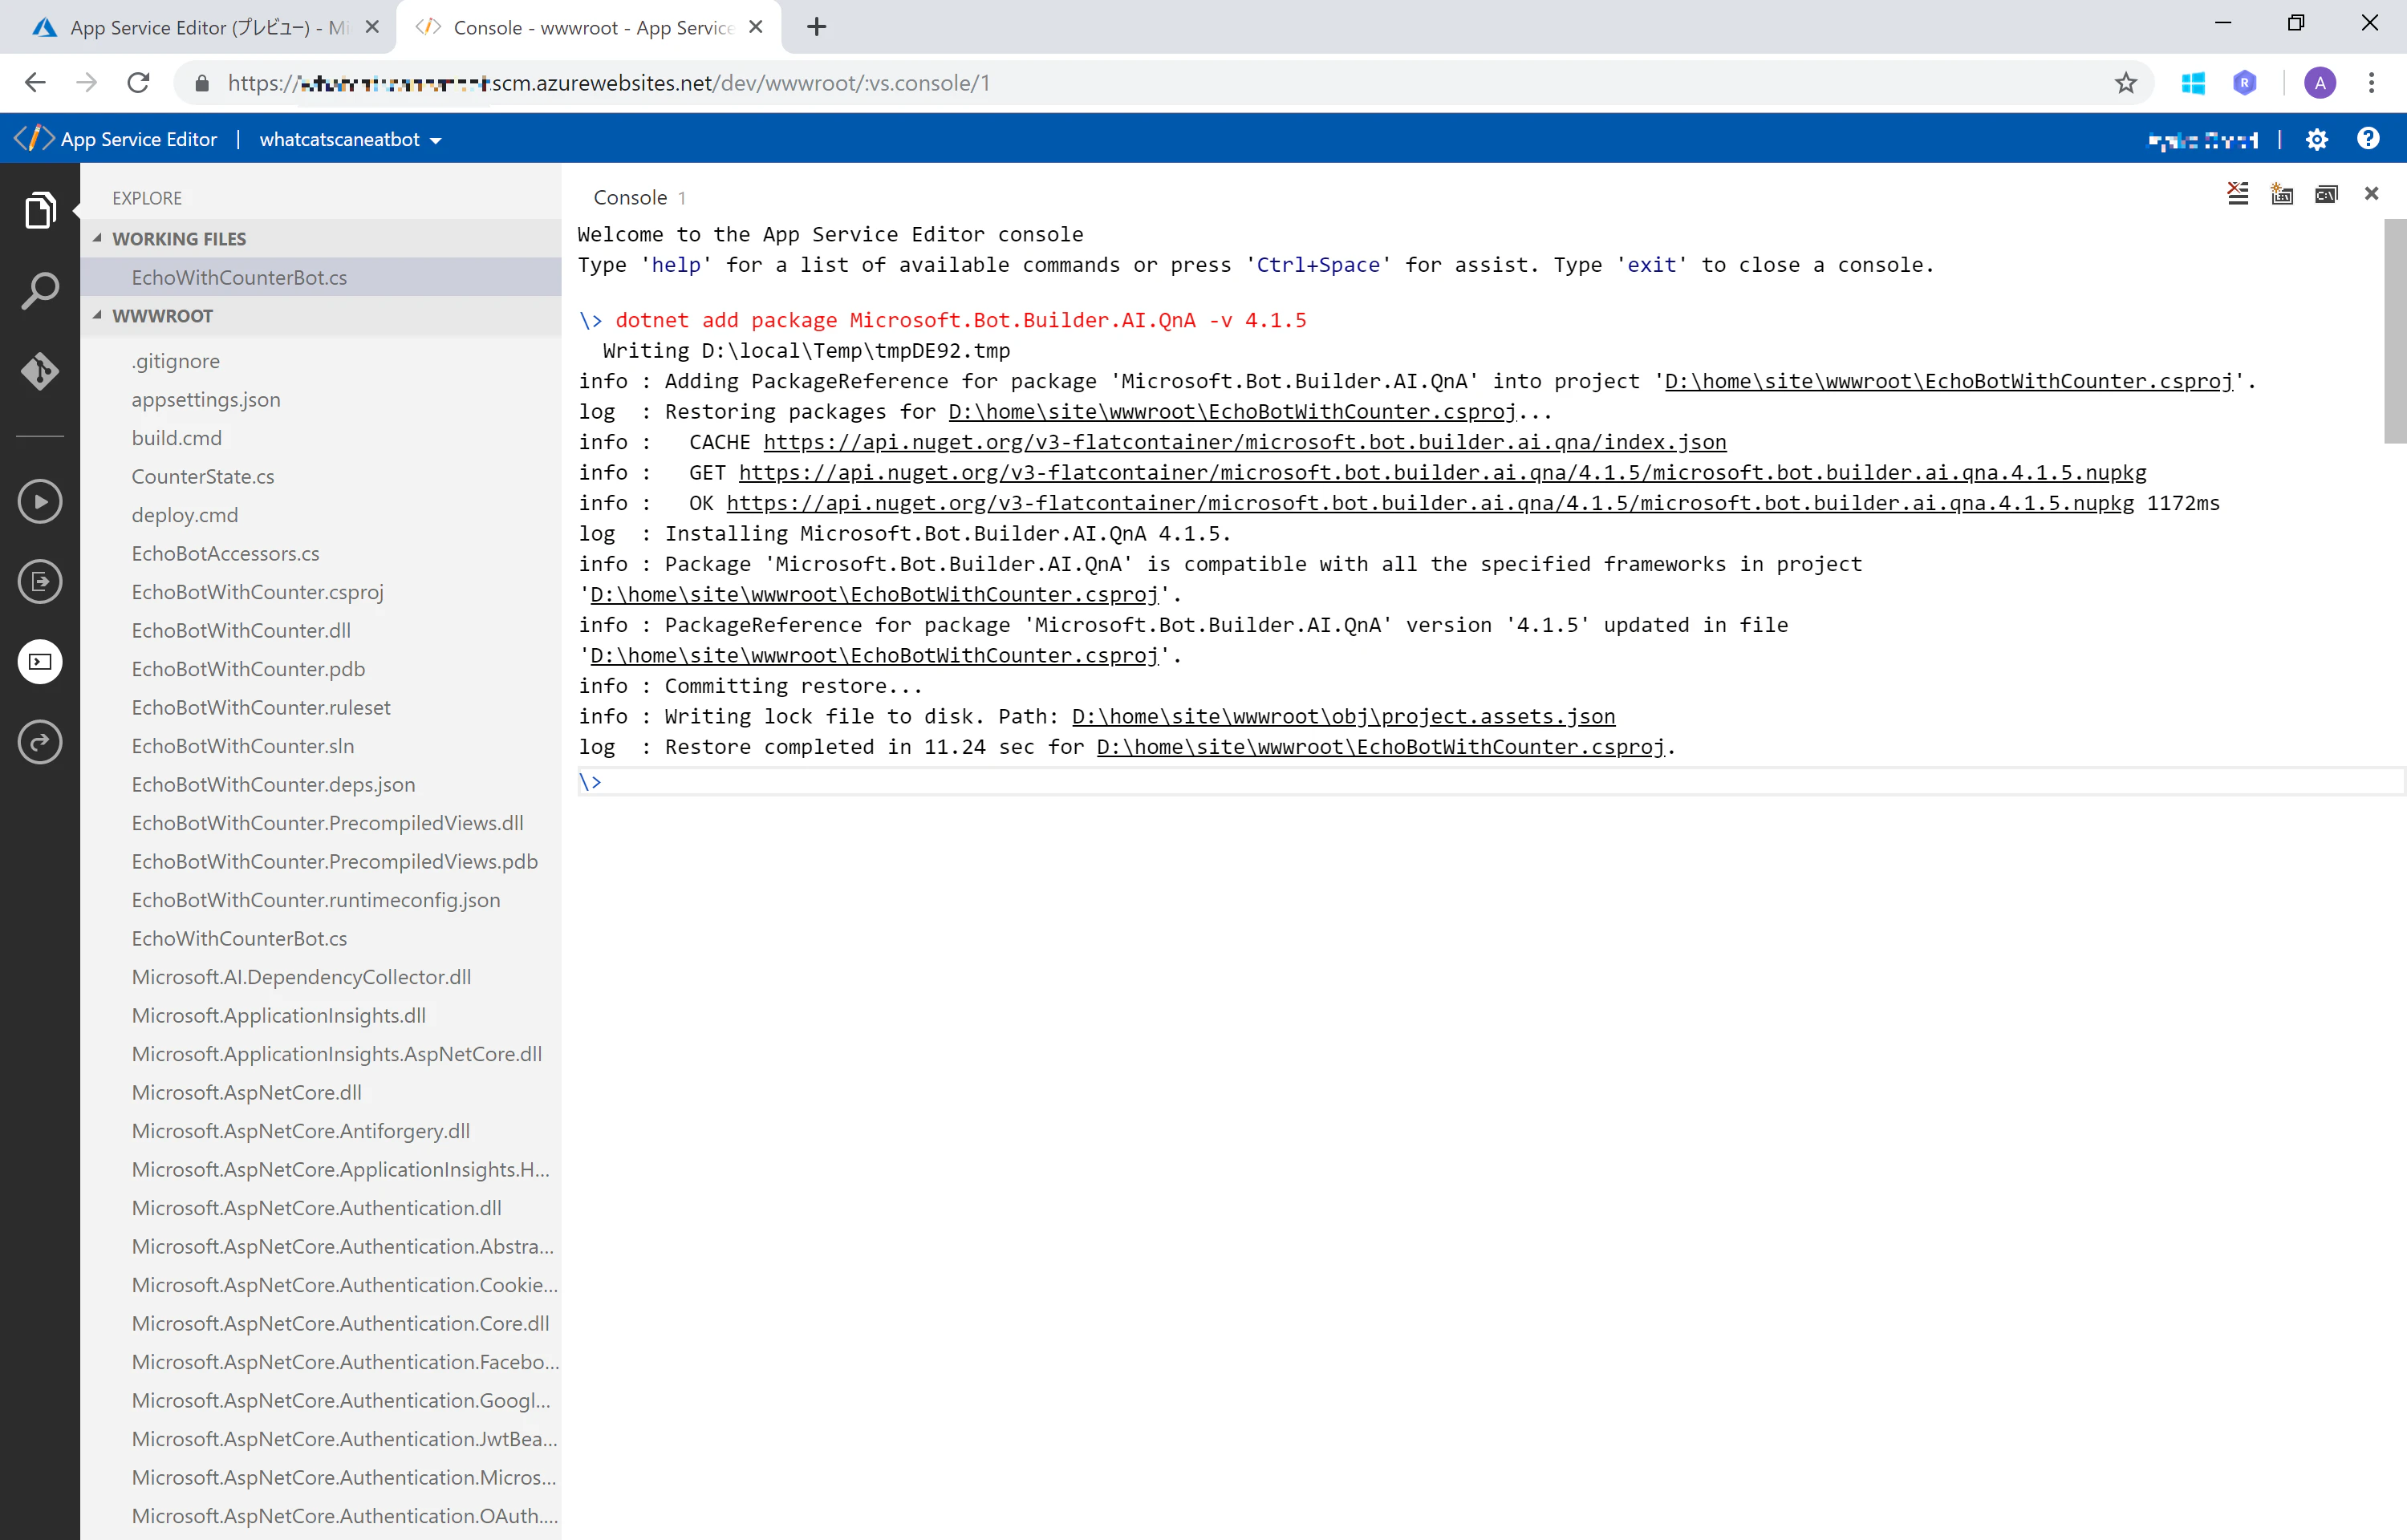Open the Chrome profile avatar
The image size is (2407, 1540).
(2320, 83)
